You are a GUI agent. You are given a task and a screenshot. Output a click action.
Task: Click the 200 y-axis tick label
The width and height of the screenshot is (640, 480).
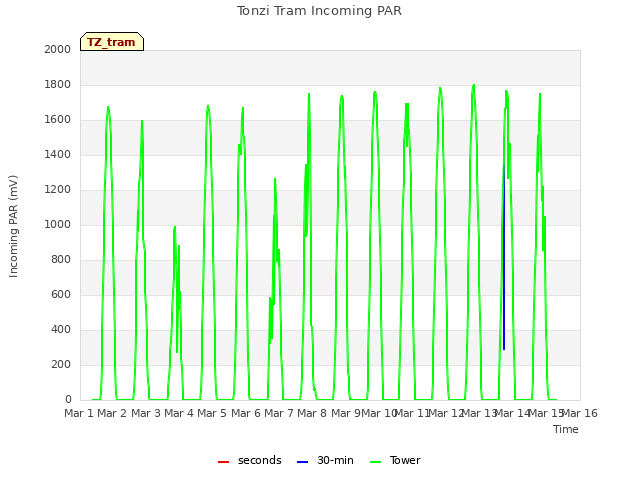61,364
